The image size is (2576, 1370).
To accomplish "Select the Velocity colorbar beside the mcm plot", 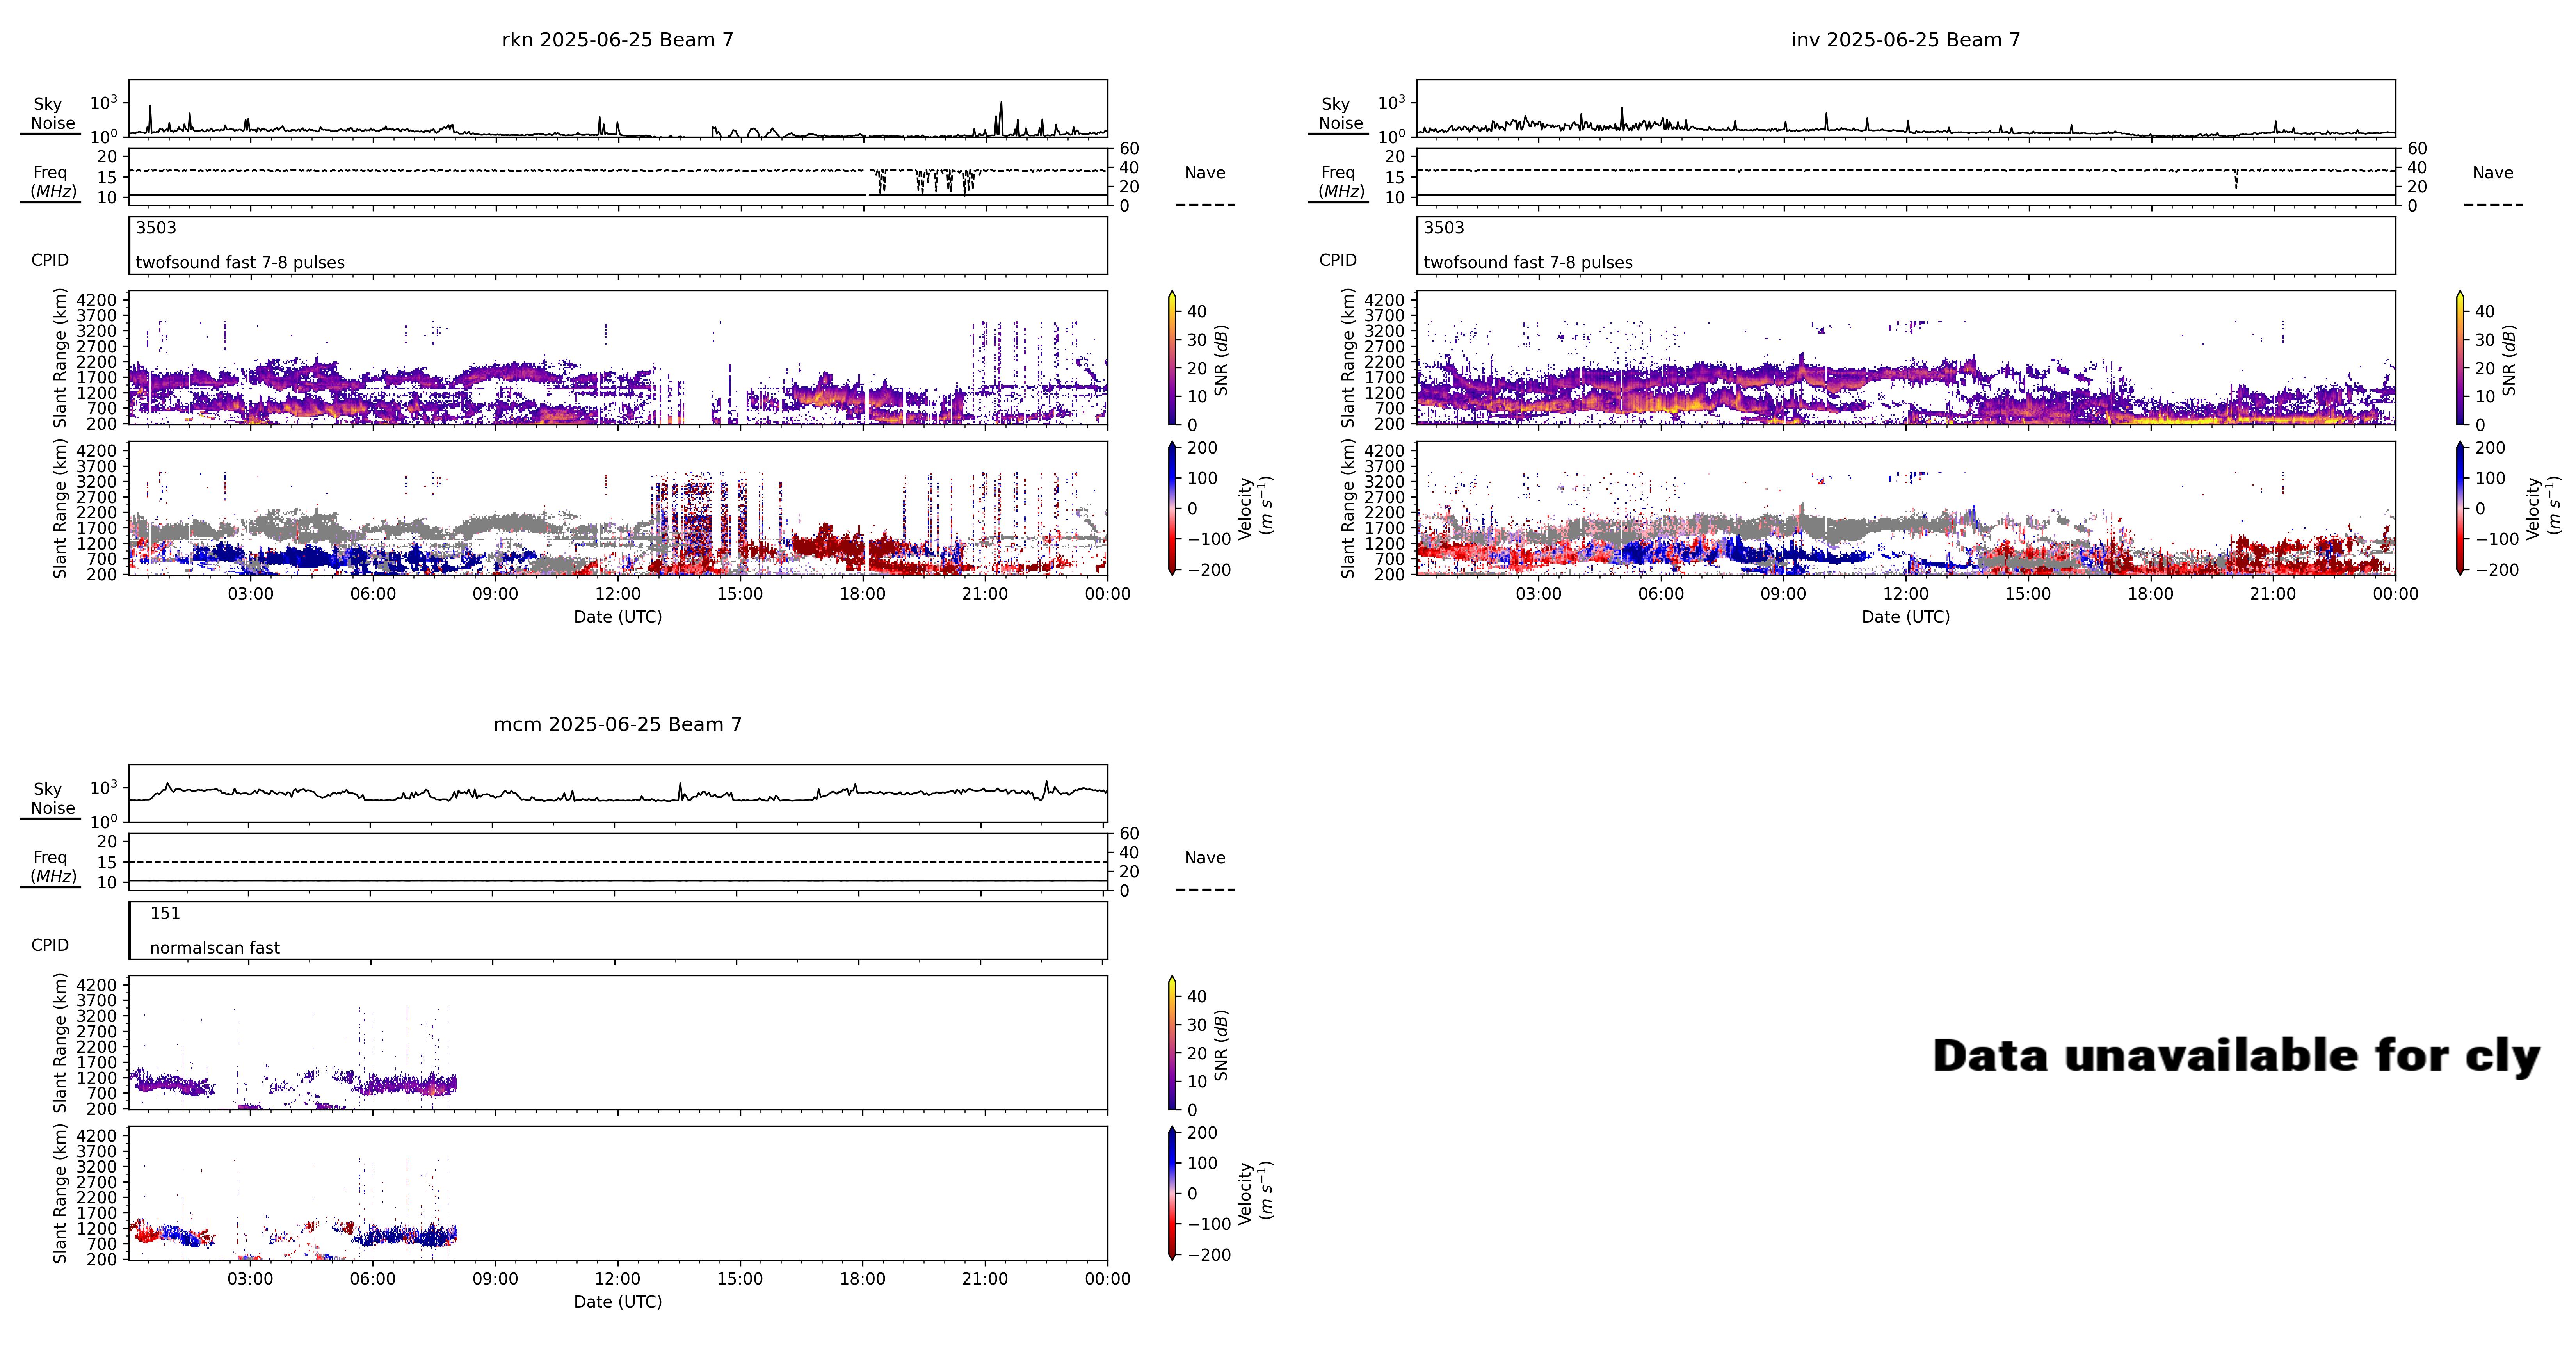I will tap(1172, 1194).
